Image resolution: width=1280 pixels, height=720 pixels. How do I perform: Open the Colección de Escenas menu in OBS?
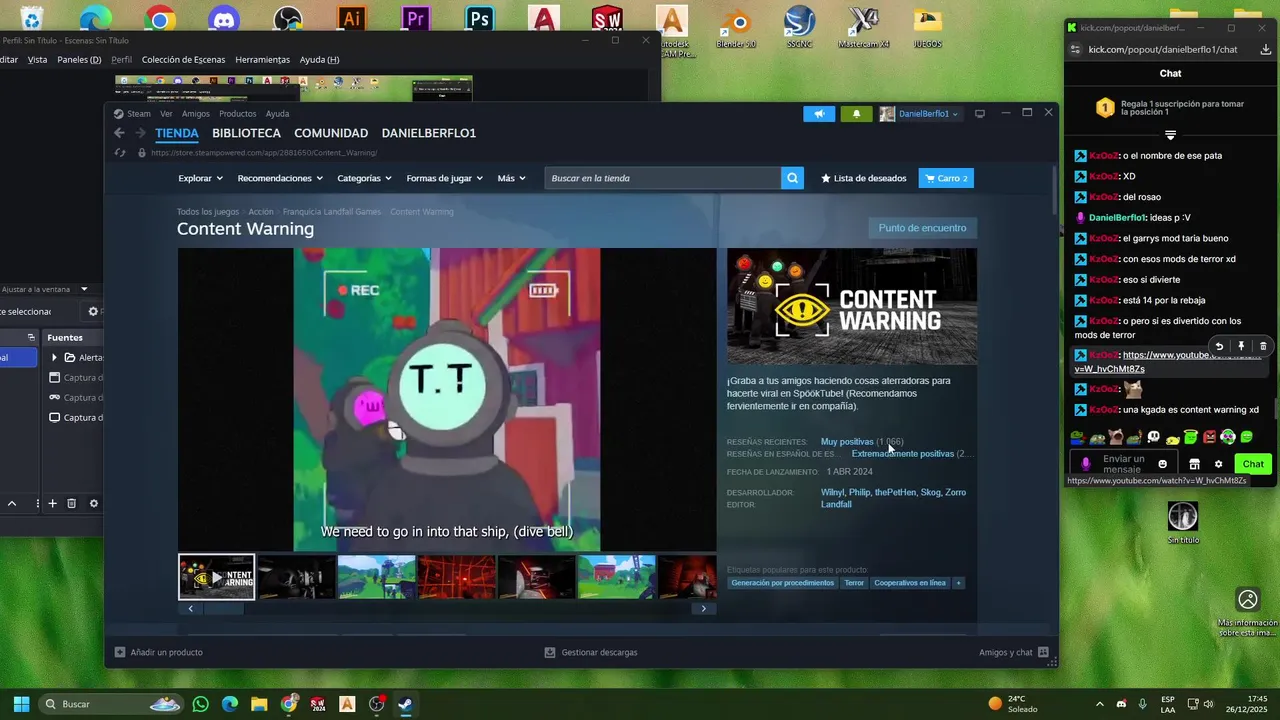pos(183,59)
